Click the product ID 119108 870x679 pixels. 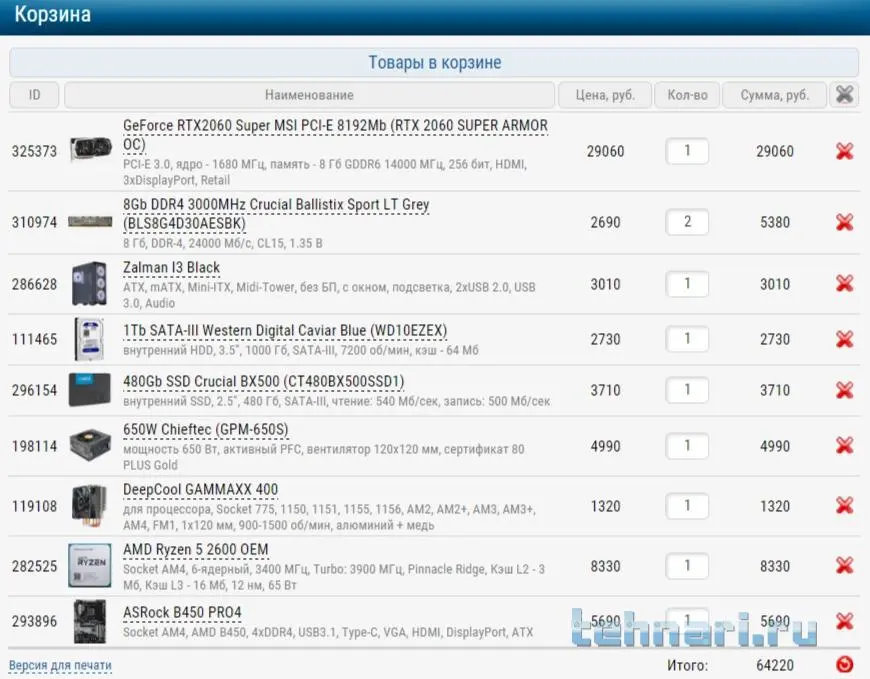click(34, 506)
